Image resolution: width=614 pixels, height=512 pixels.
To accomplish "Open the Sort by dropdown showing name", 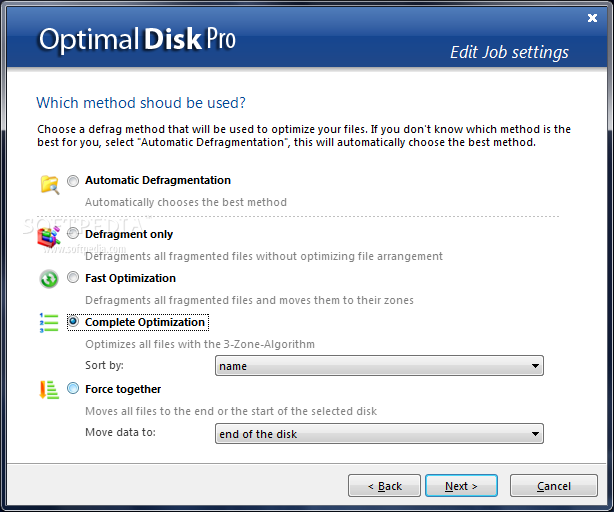I will 379,366.
